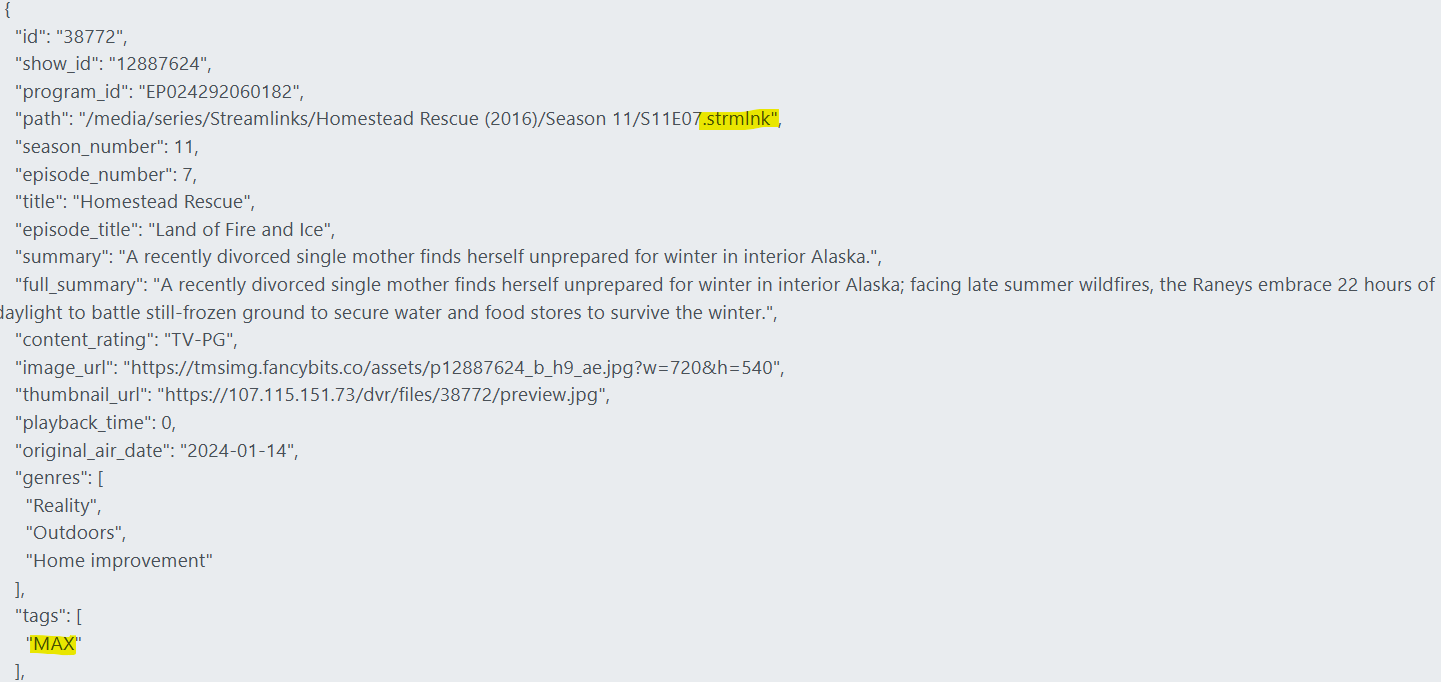Screen dimensions: 1441x682
Task: Click the highlighted .strmlnk file extension
Action: tap(738, 119)
